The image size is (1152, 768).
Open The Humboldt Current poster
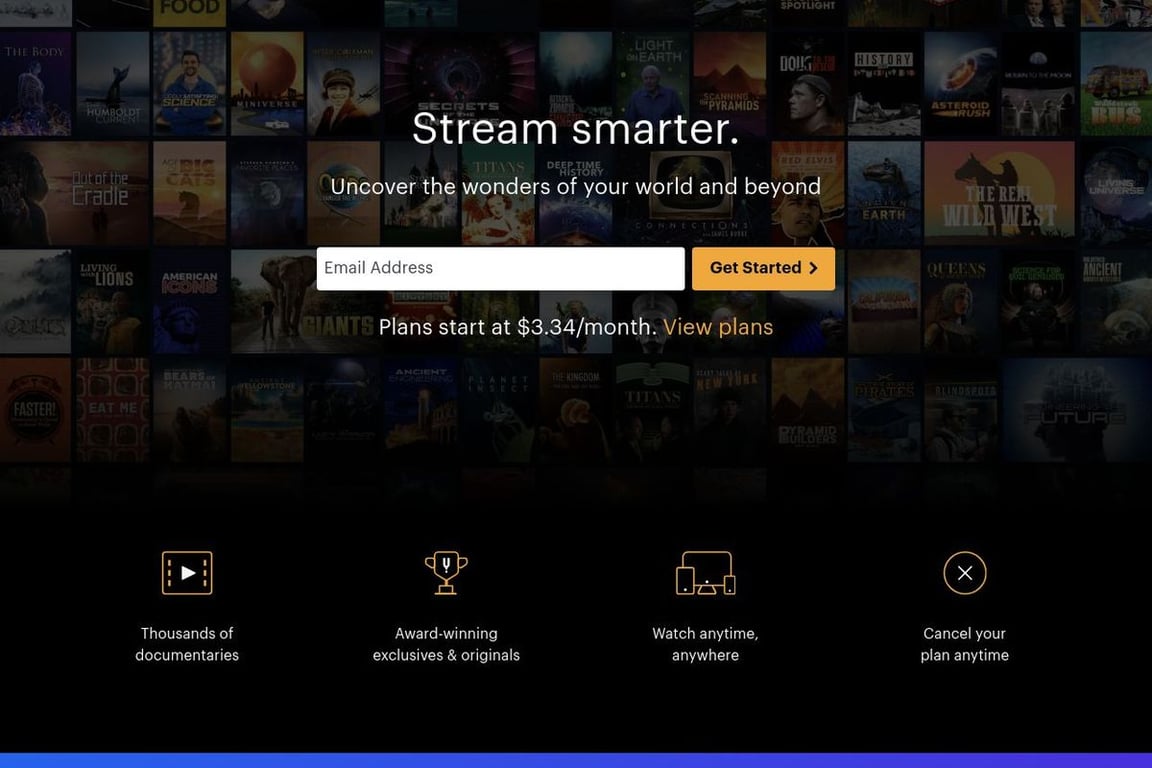click(x=112, y=84)
